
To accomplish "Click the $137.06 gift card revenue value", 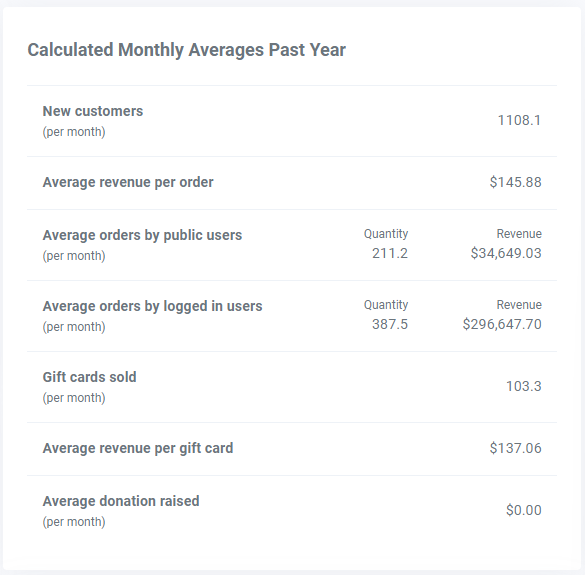I will (x=515, y=448).
